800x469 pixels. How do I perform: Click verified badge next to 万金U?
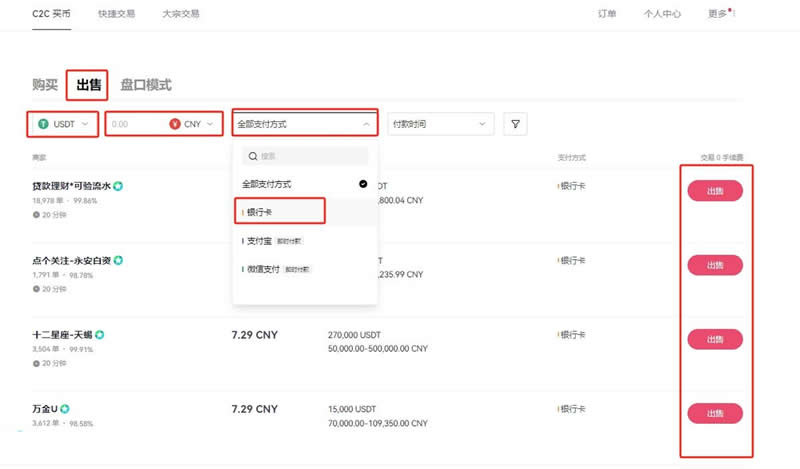click(64, 409)
